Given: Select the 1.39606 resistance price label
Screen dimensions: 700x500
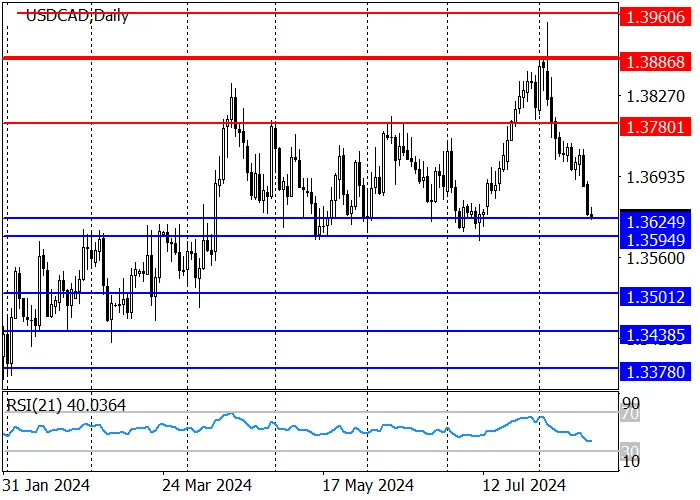Looking at the screenshot, I should pos(655,17).
